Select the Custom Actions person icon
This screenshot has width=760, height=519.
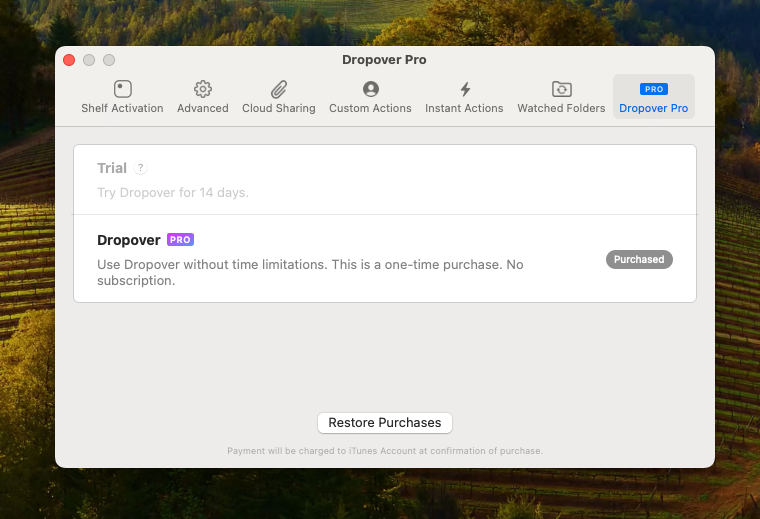[x=370, y=97]
